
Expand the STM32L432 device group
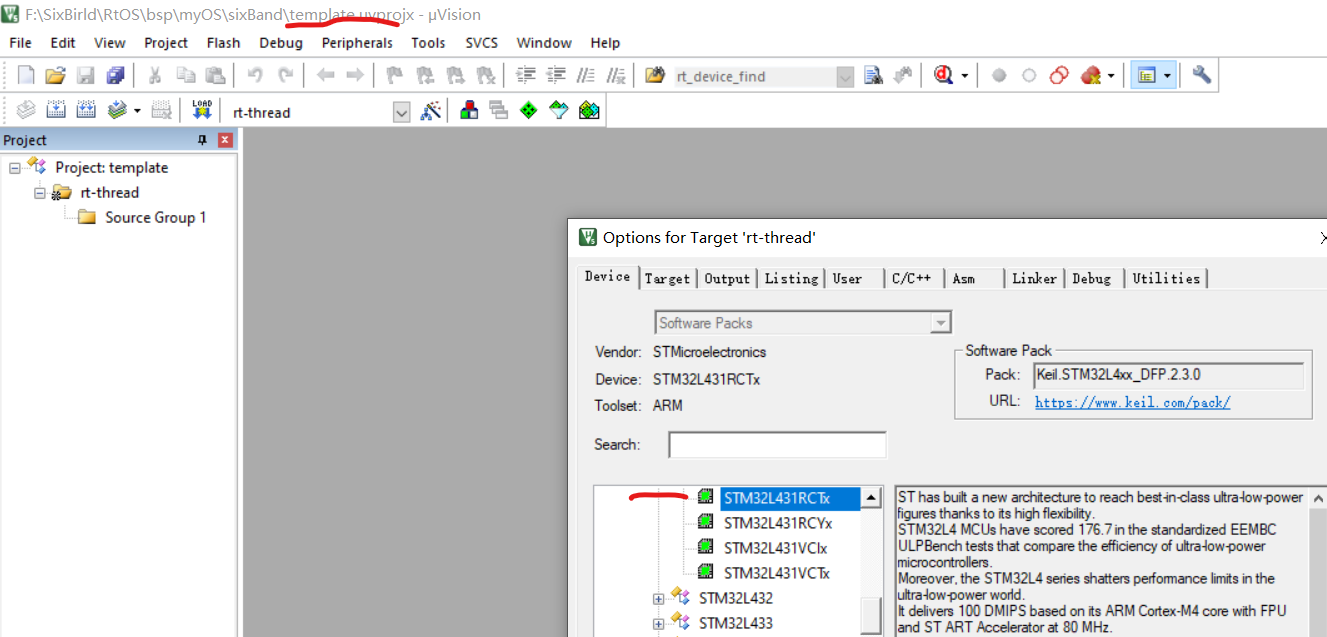tap(658, 599)
